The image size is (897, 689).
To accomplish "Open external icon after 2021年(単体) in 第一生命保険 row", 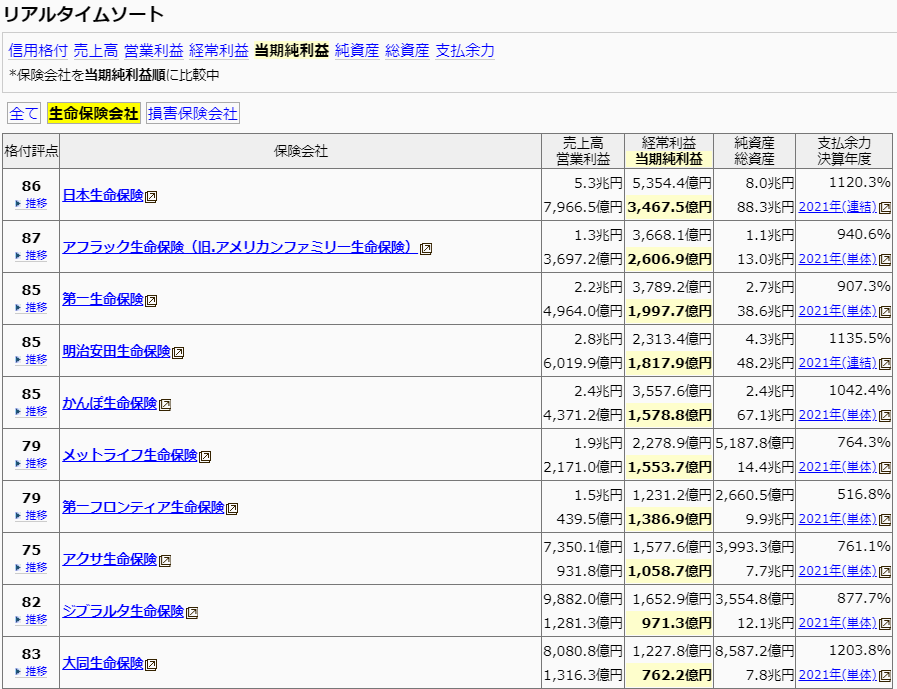I will [x=884, y=312].
